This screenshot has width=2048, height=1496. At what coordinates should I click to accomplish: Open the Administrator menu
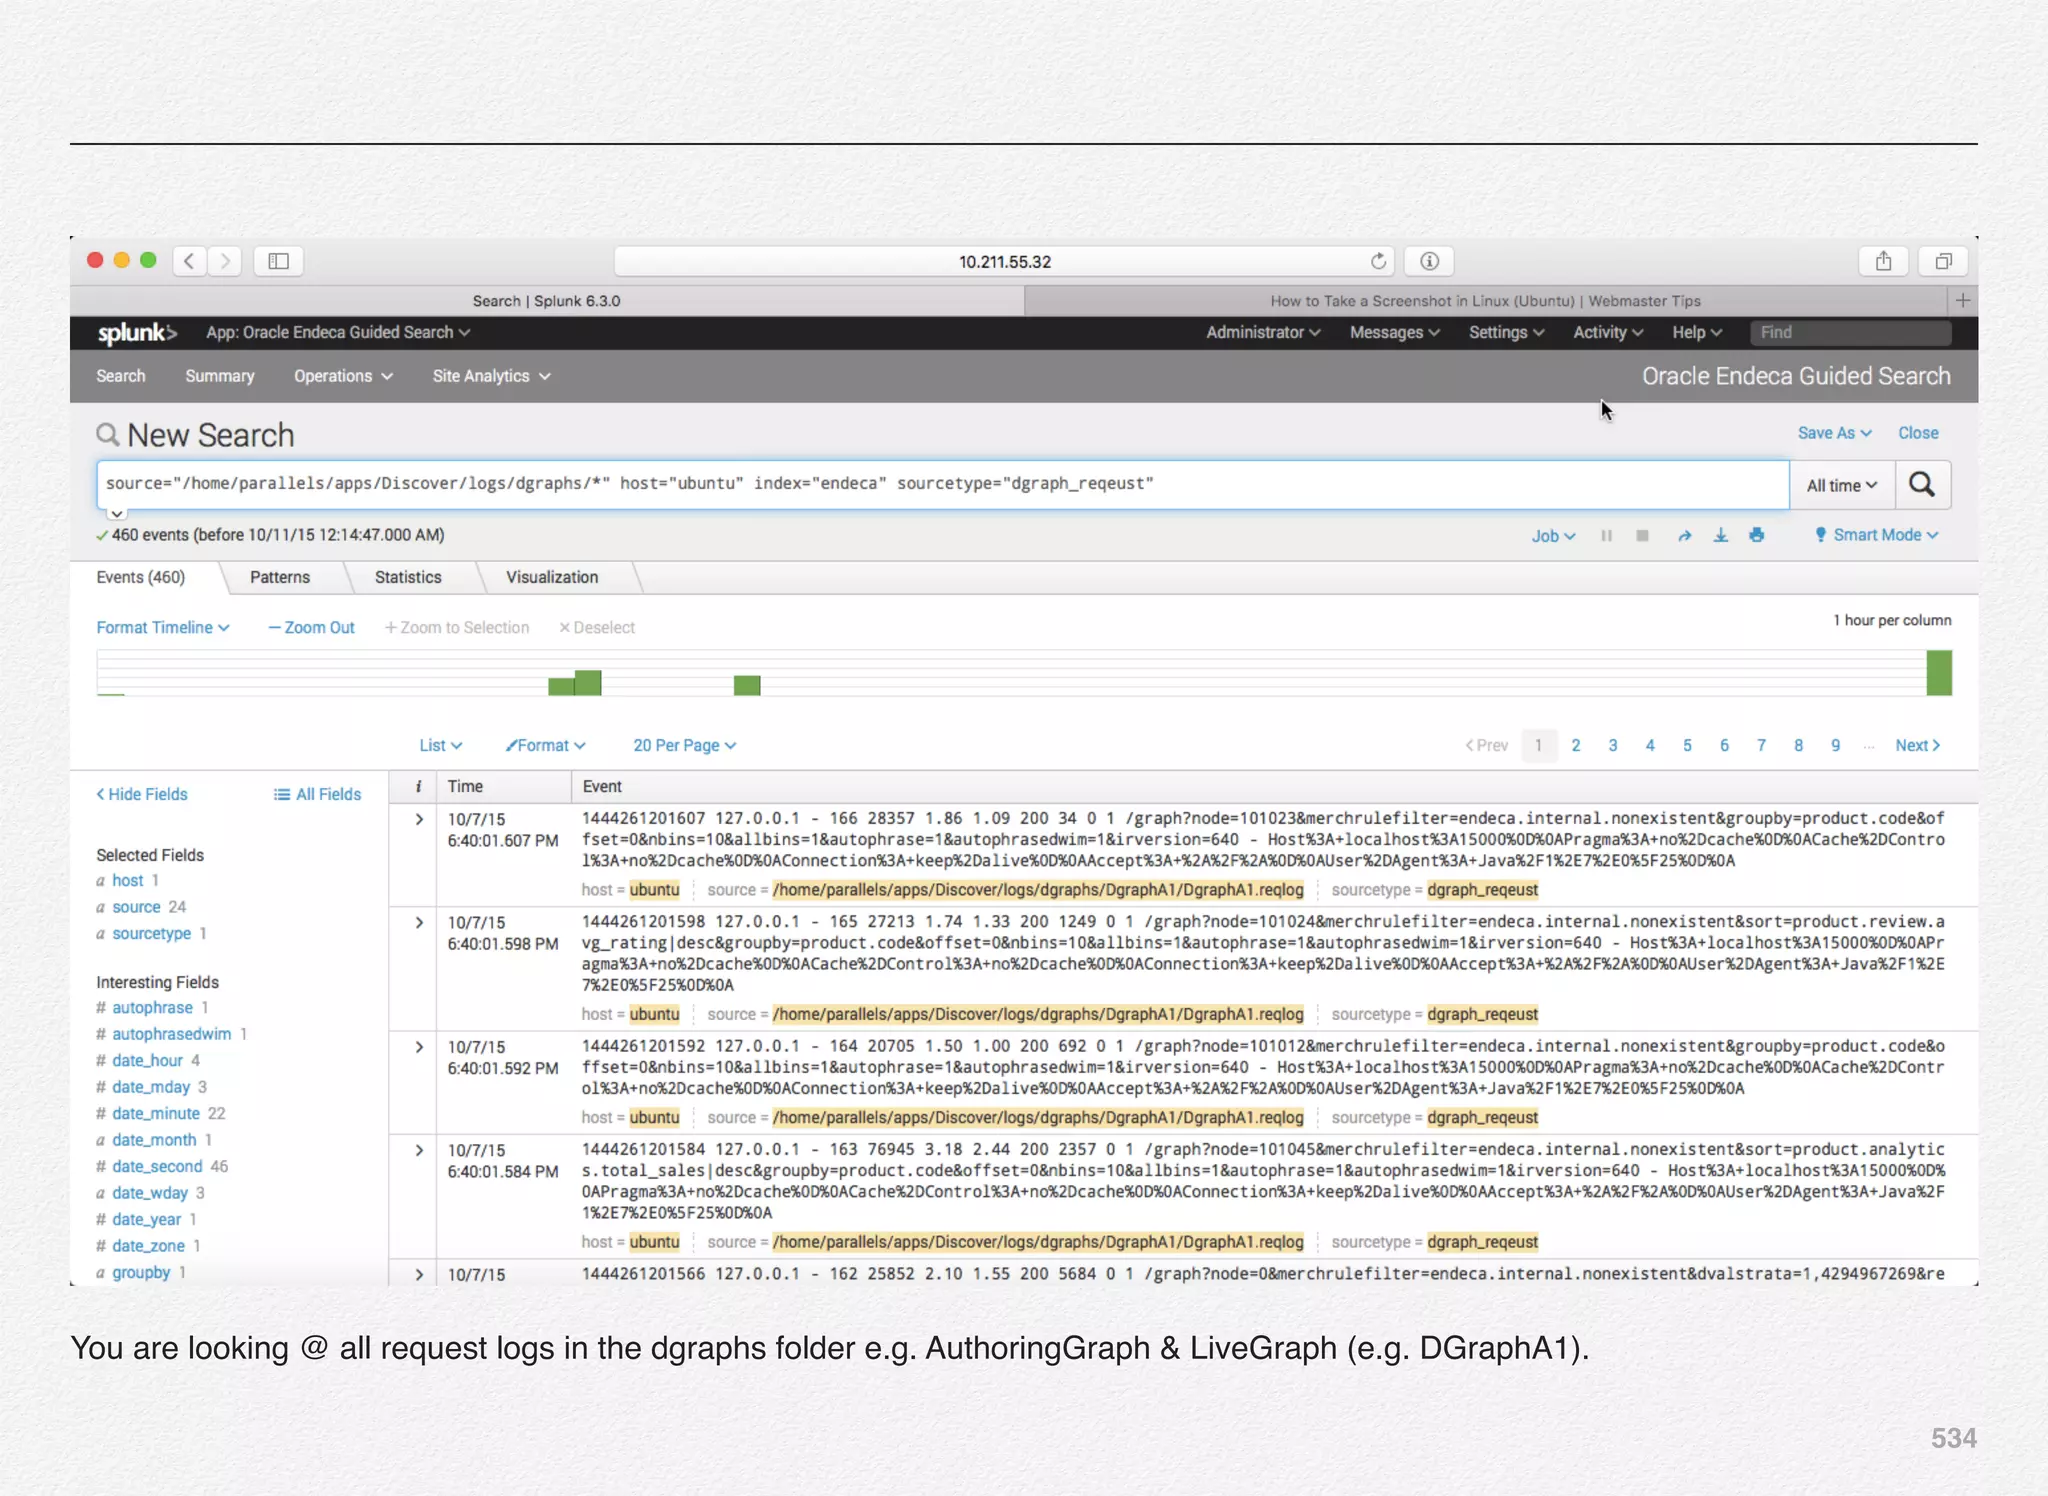point(1263,332)
